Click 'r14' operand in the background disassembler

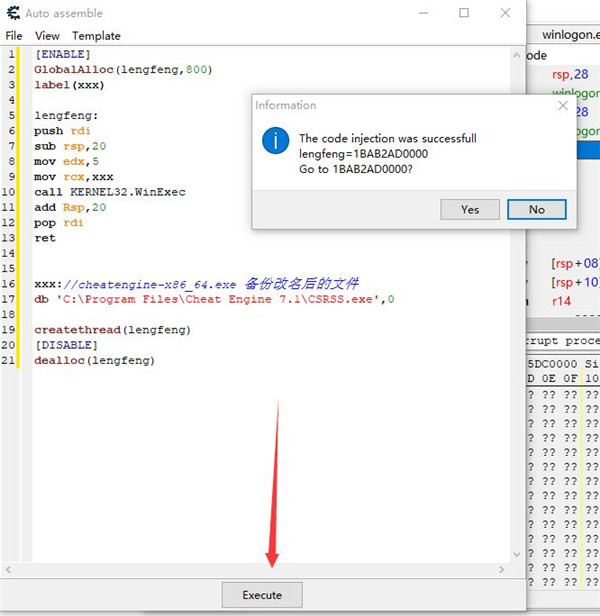561,301
